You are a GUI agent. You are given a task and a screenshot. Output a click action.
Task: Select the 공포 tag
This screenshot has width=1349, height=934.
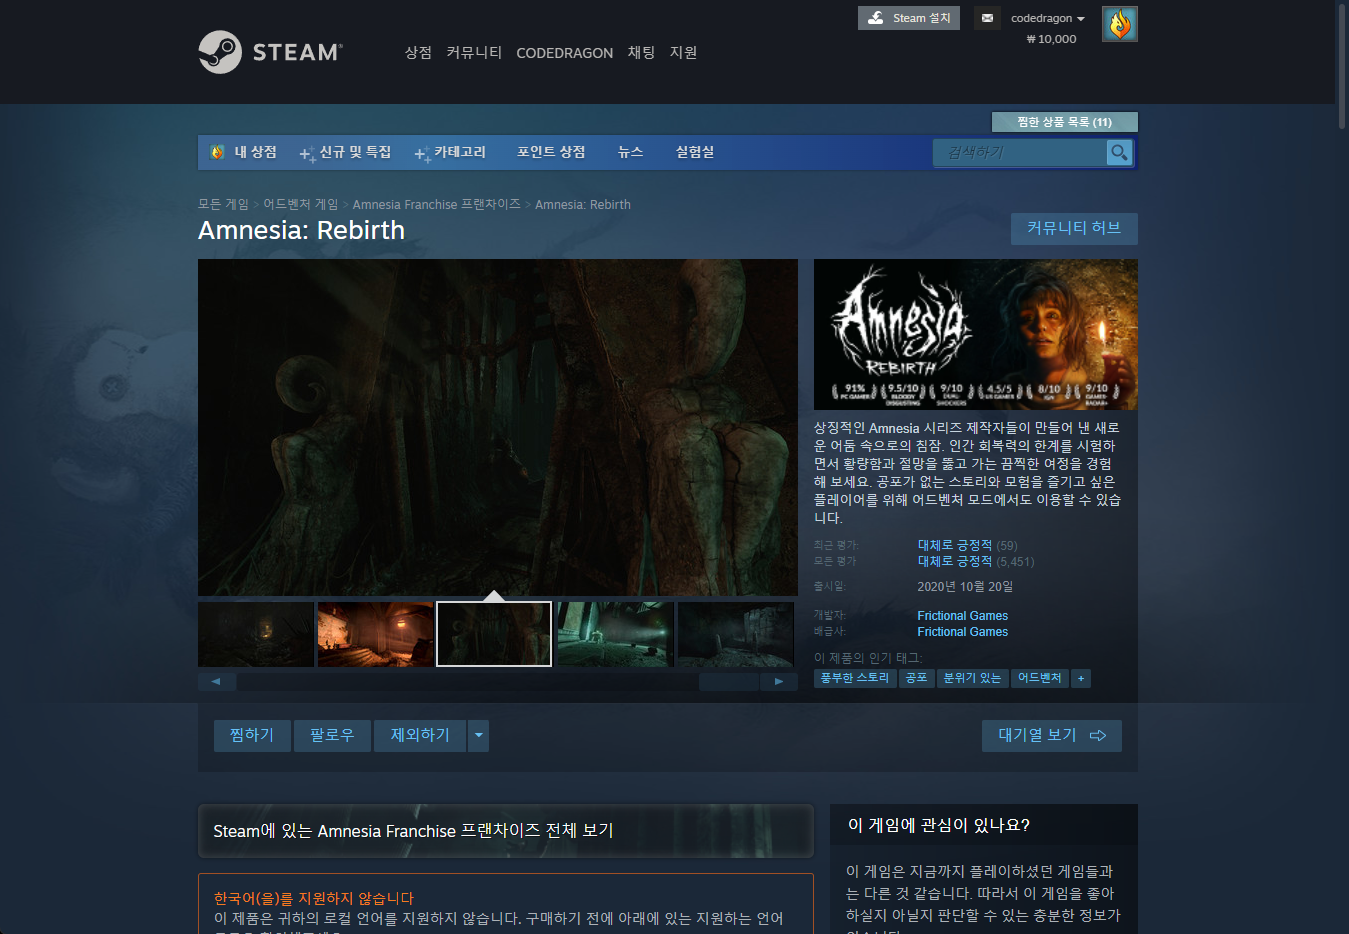(916, 678)
